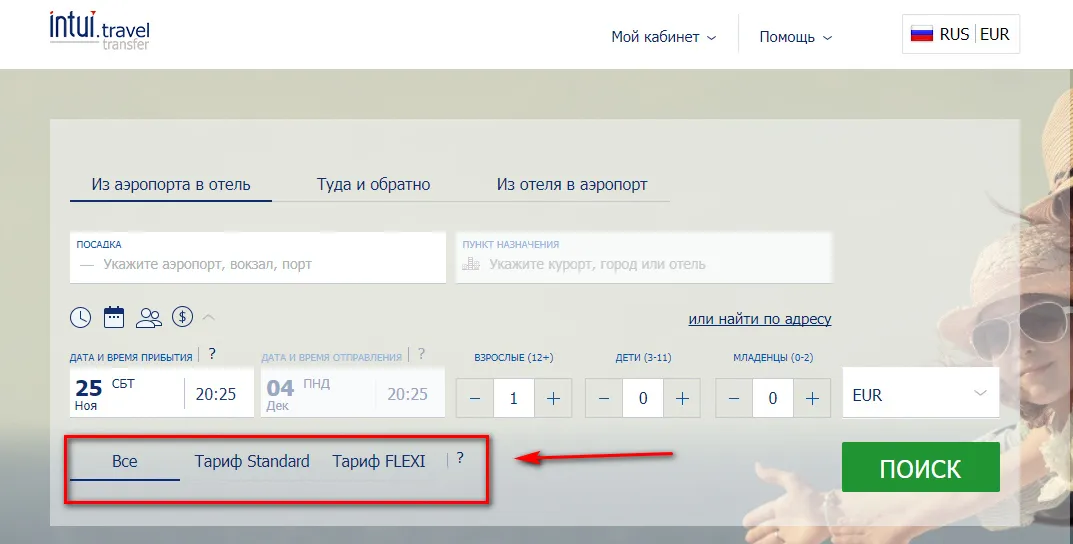Decrease the Взрослые count with minus
Screen dimensions: 1073x544
pos(475,398)
